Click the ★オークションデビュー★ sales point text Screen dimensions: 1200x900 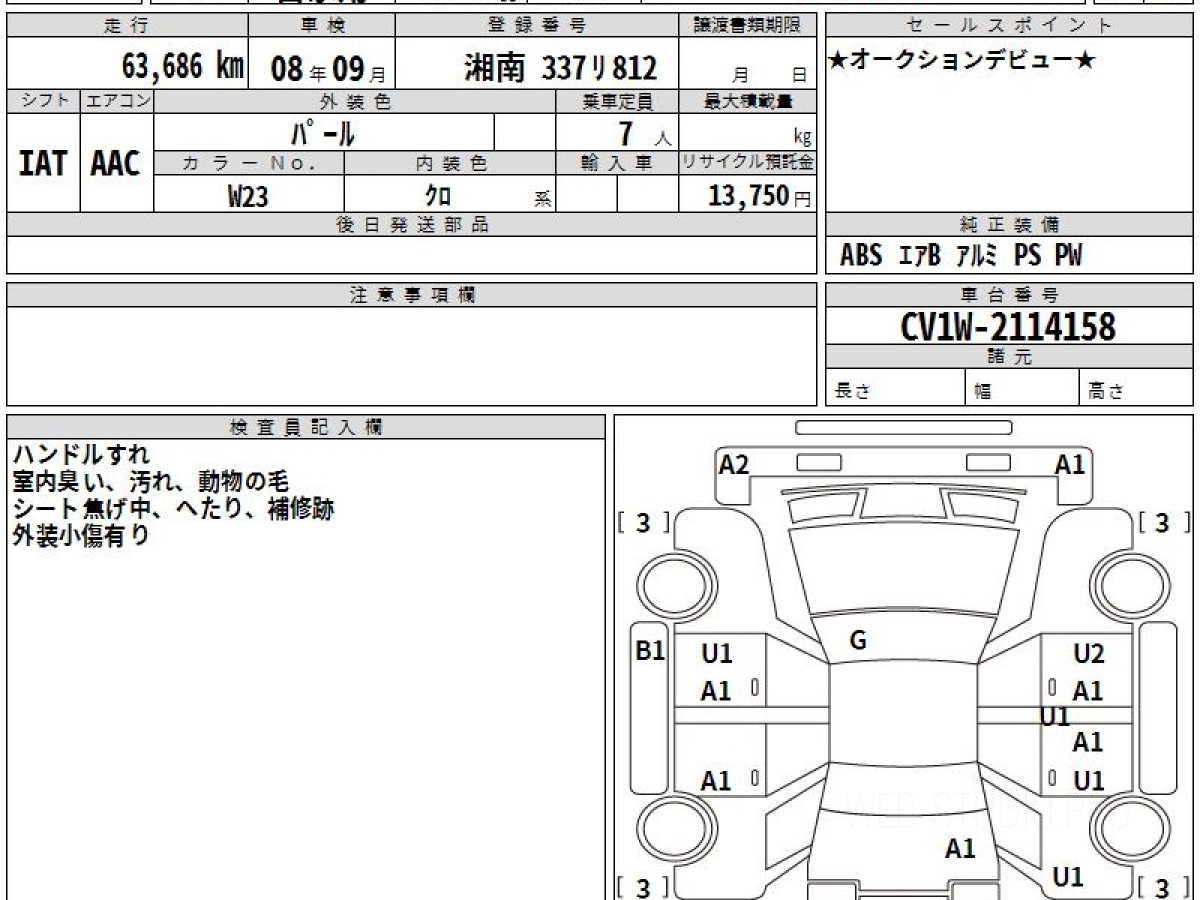pos(962,61)
